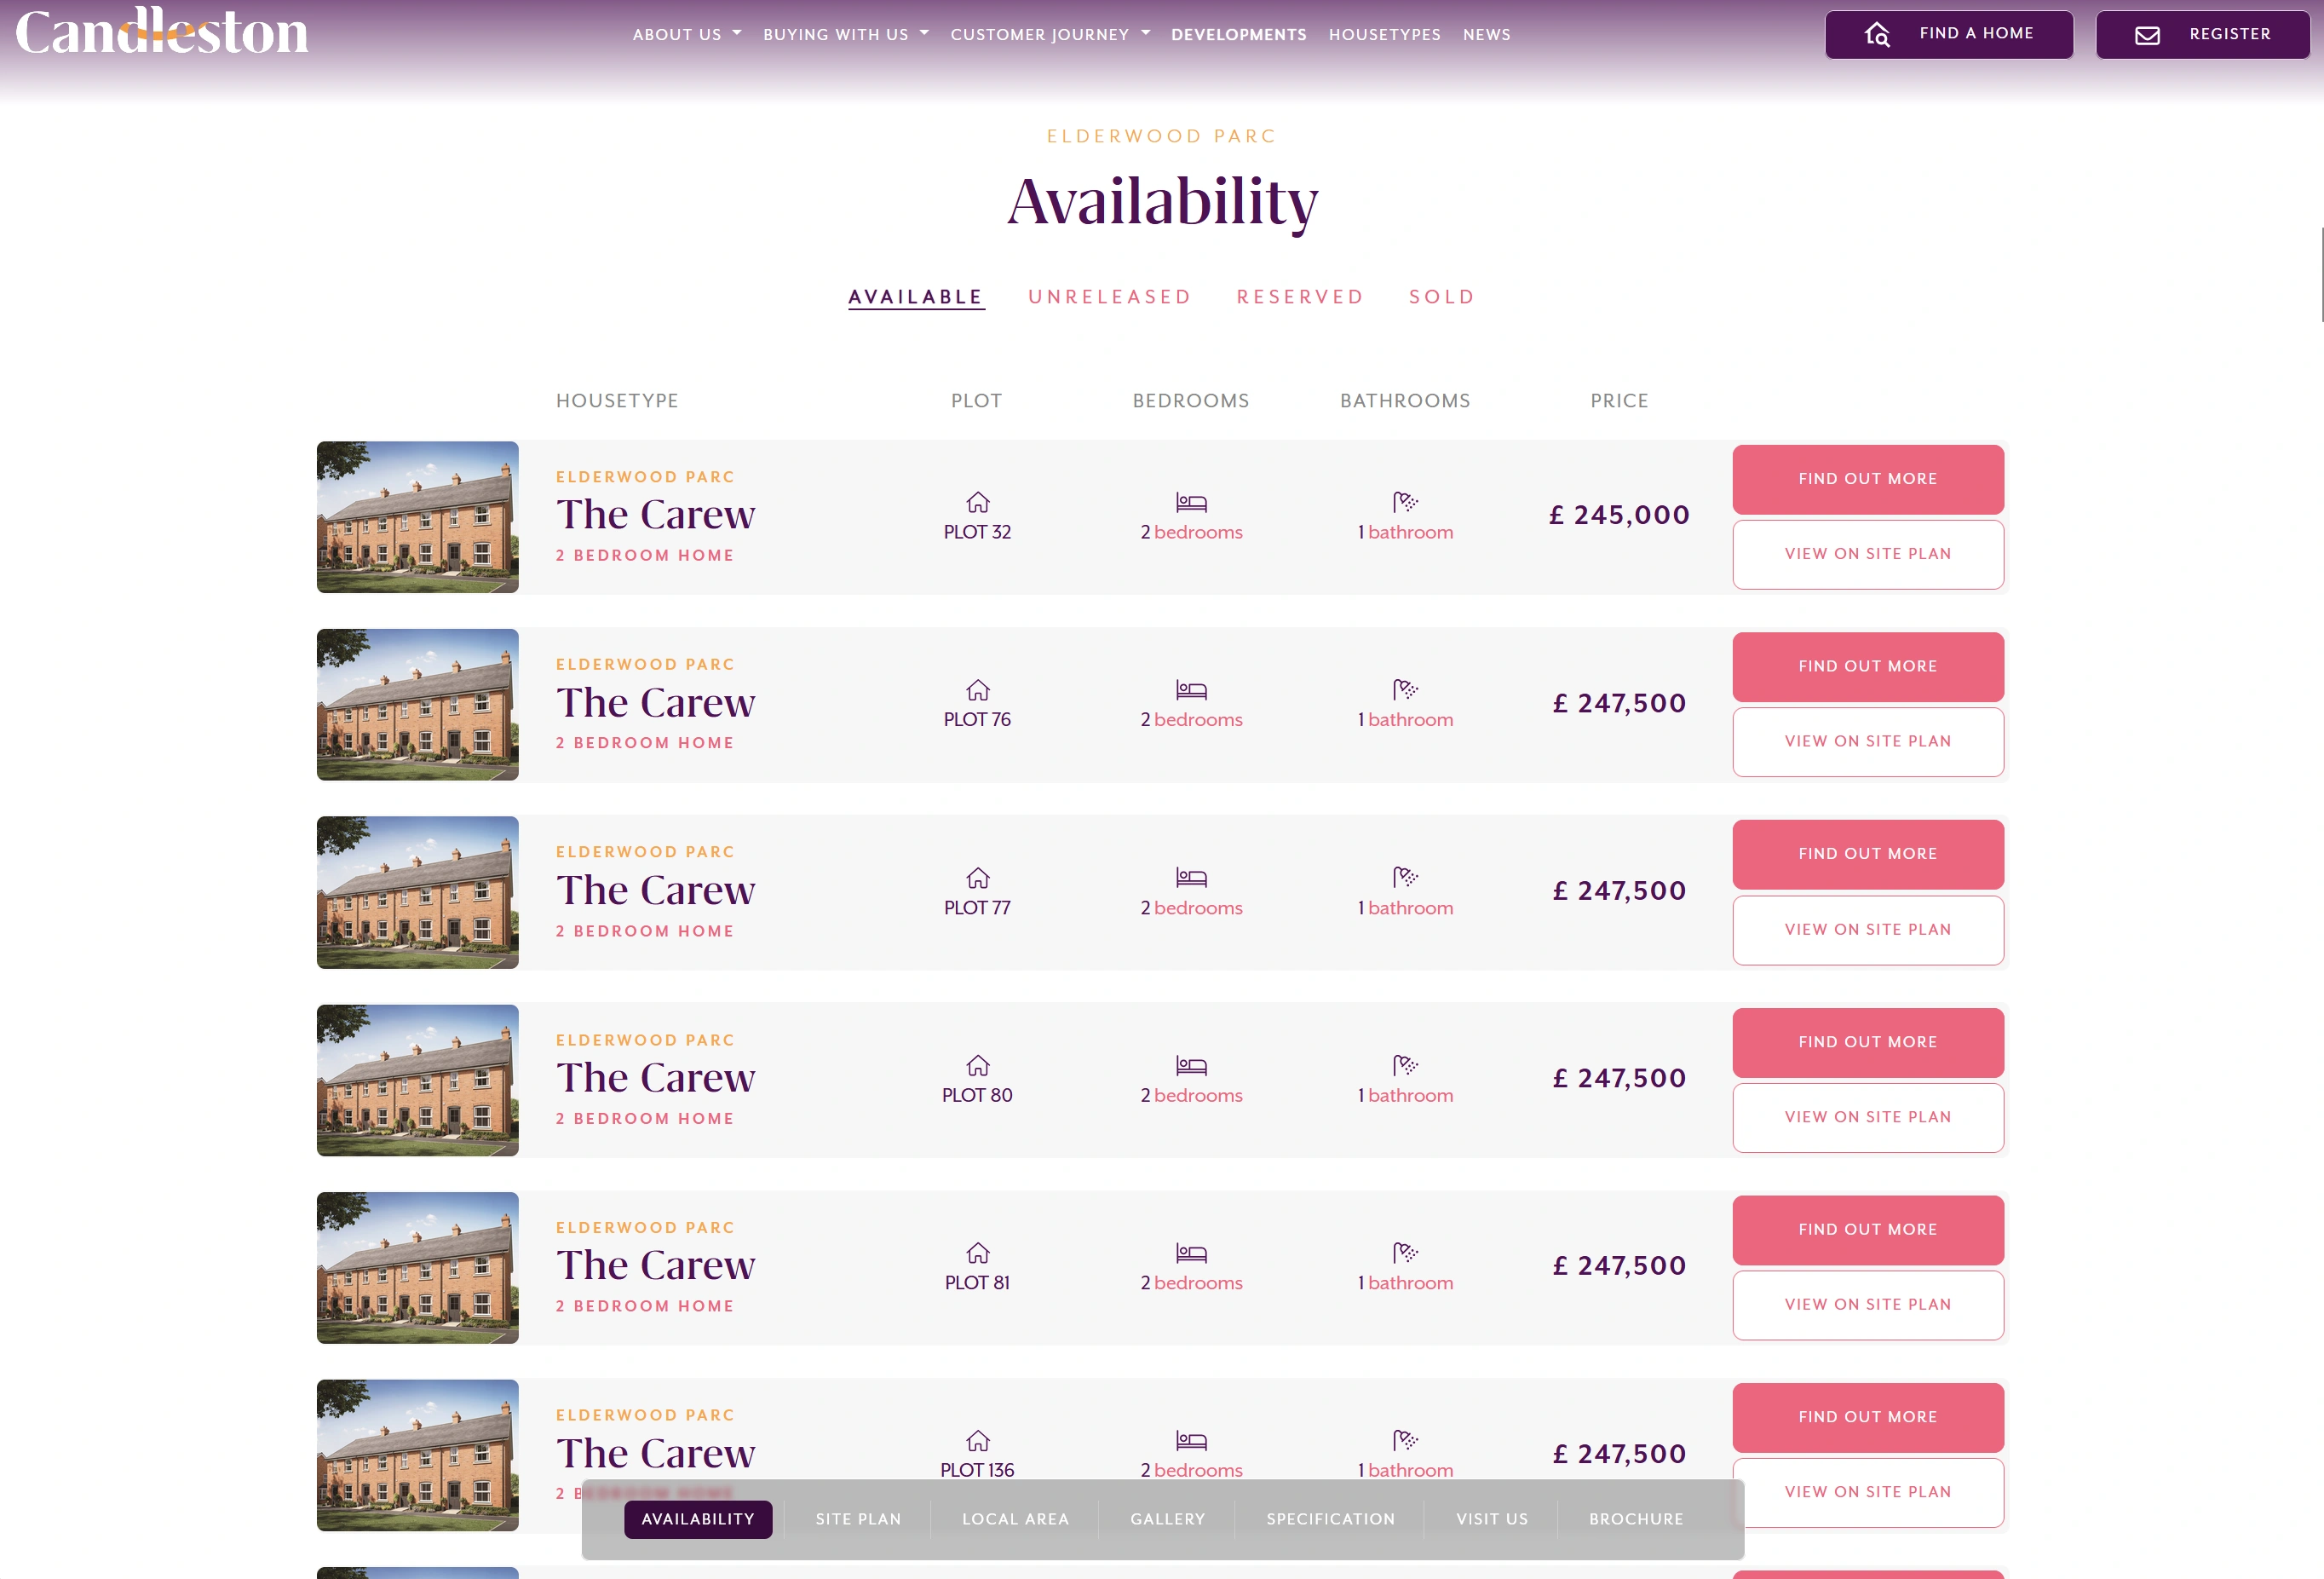
Task: Select the Sold availability tab
Action: 1441,296
